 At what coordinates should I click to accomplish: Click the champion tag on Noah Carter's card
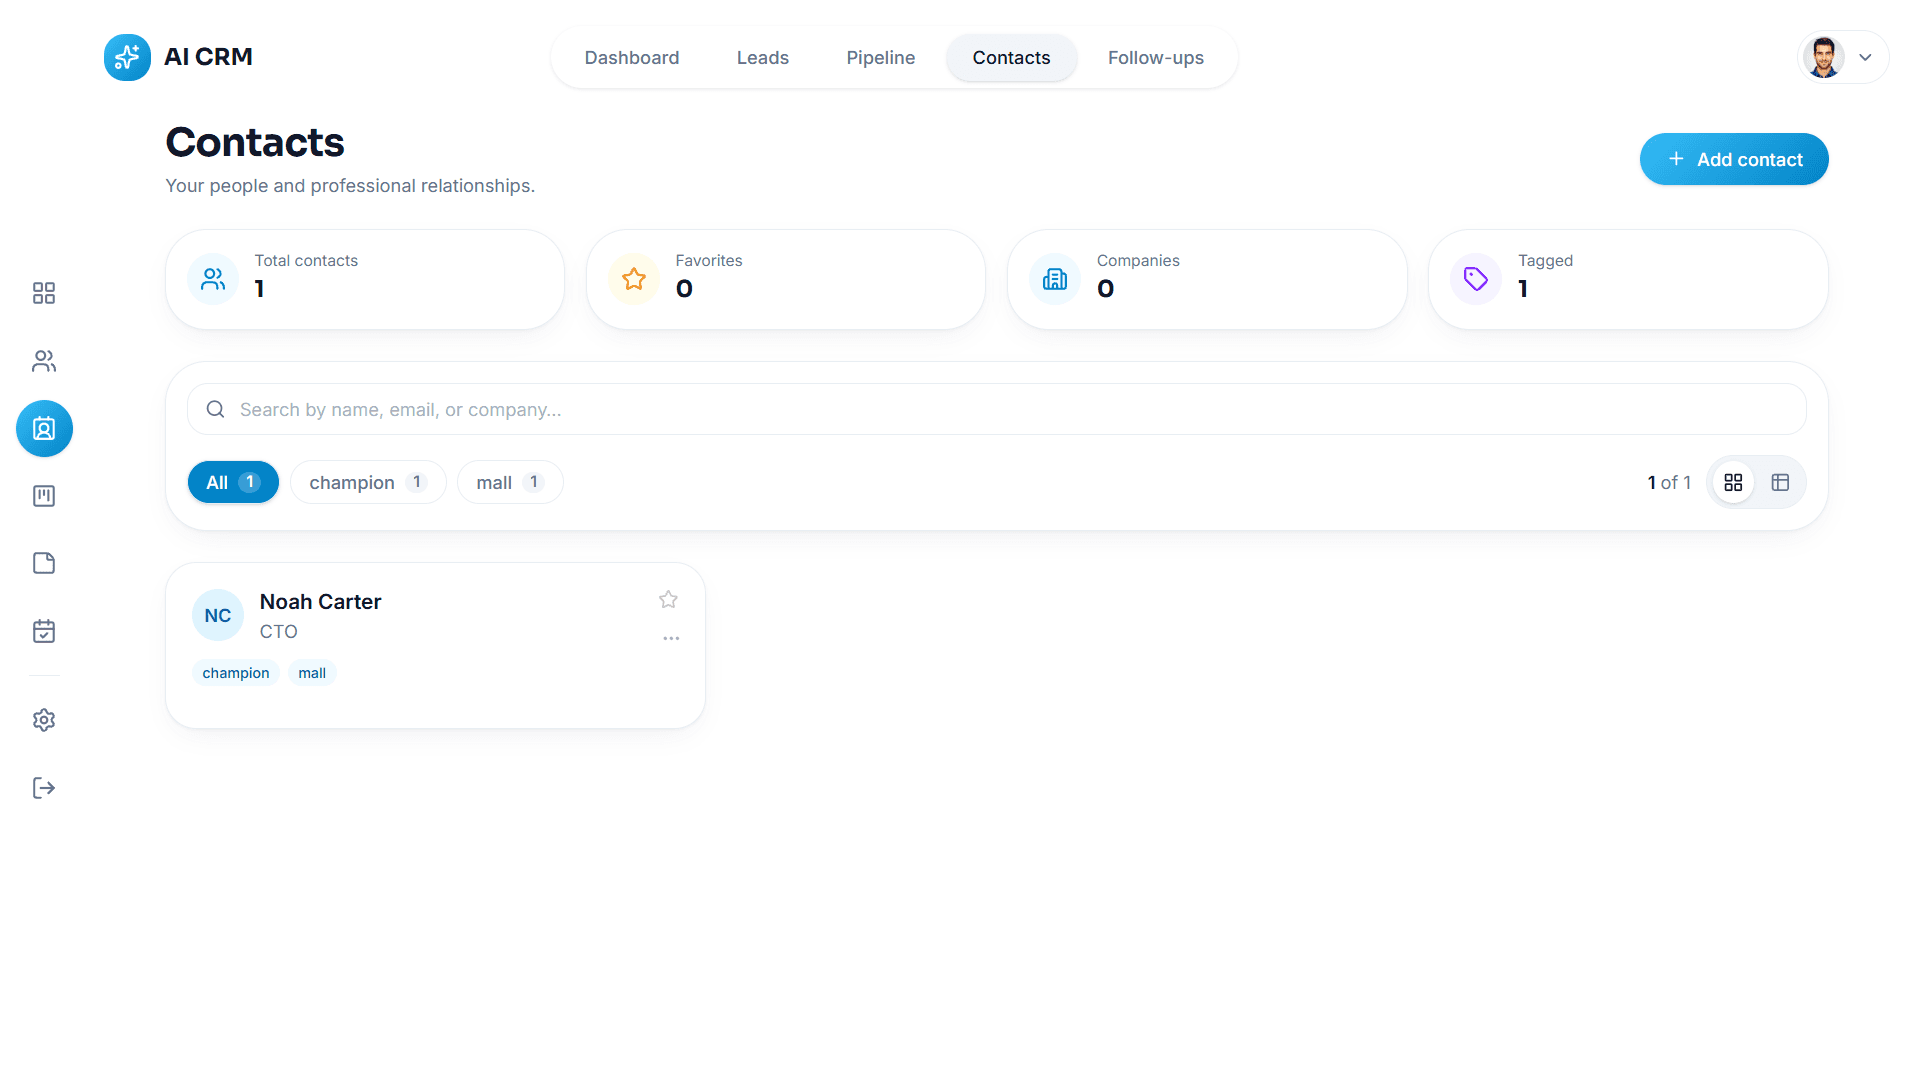[x=236, y=673]
